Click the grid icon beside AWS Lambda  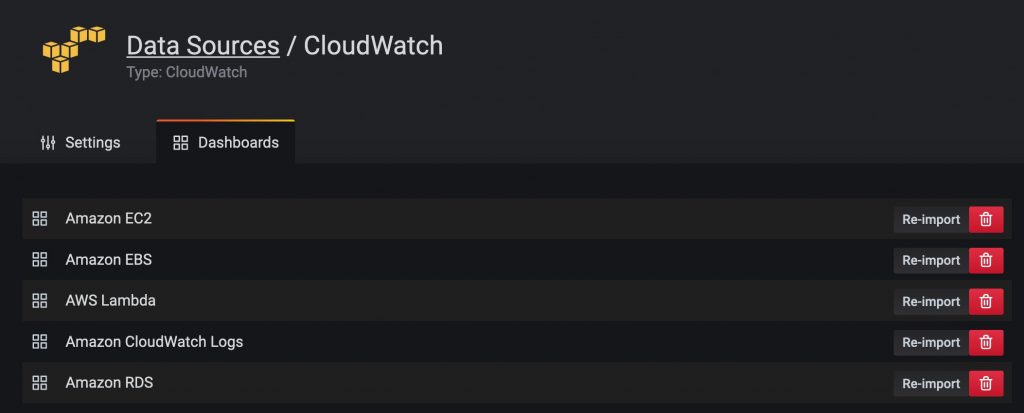tap(40, 301)
